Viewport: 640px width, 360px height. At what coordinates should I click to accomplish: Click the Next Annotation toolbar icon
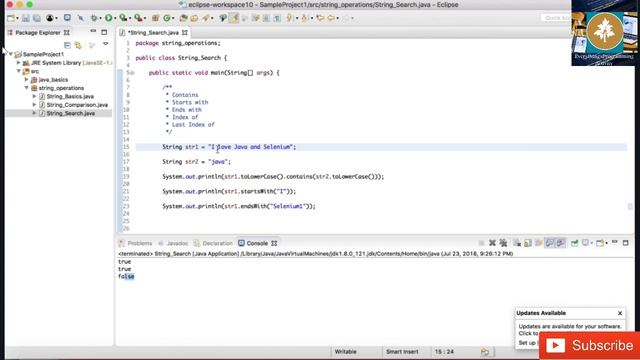click(x=290, y=18)
